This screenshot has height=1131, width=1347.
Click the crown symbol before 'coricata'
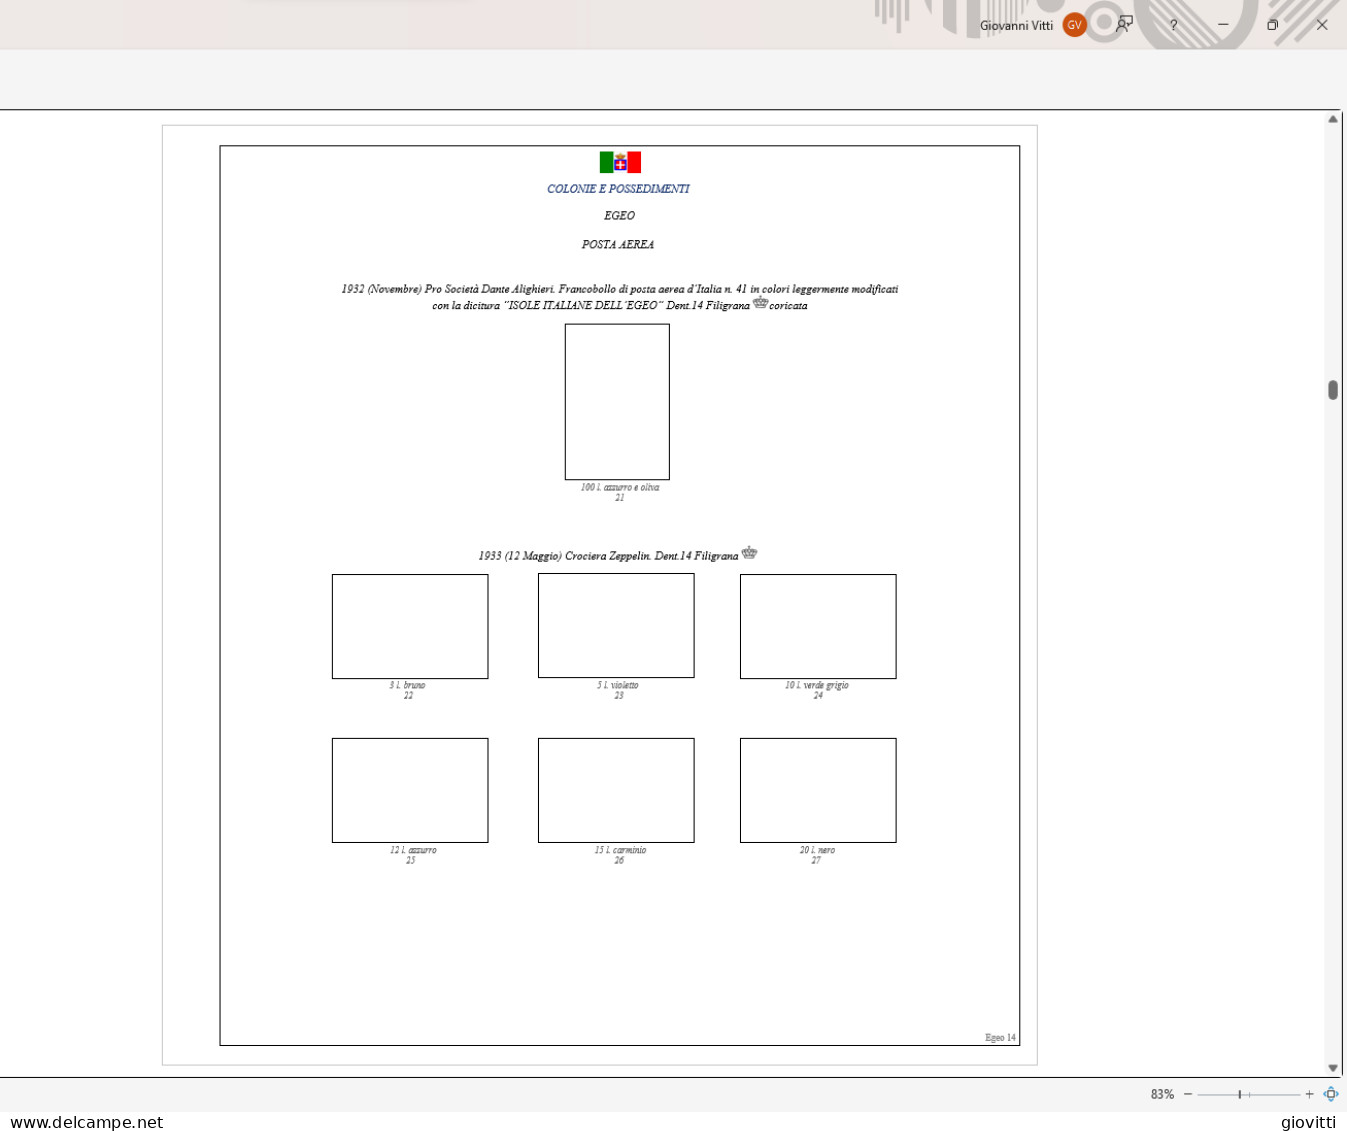(760, 302)
